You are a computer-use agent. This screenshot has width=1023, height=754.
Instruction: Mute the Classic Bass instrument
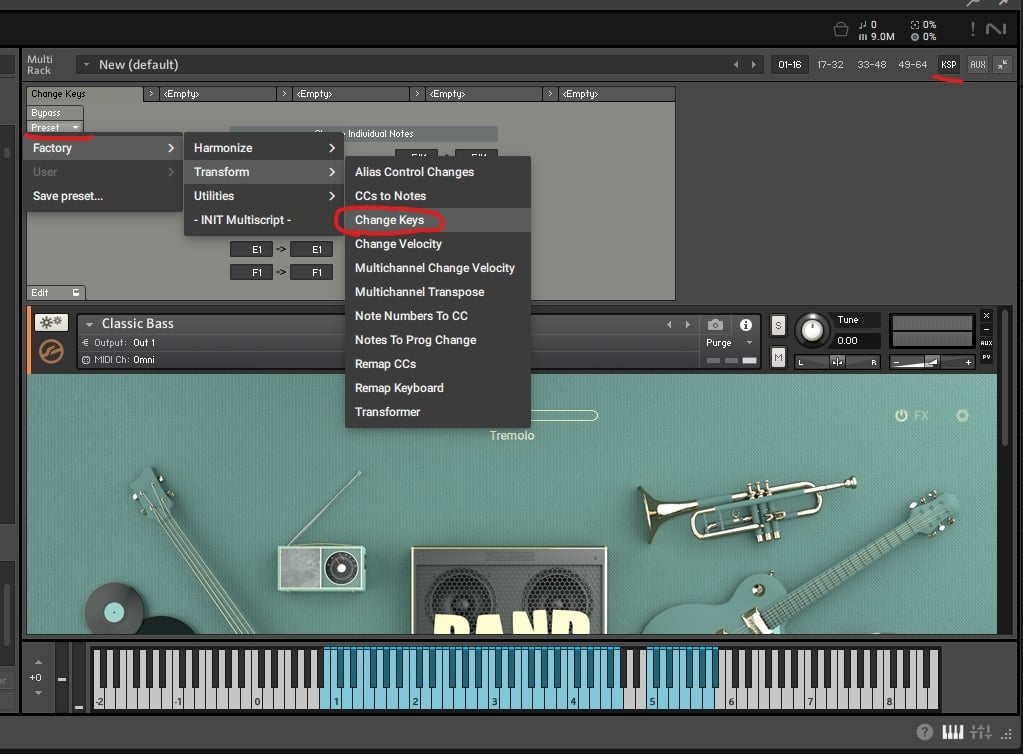[778, 357]
